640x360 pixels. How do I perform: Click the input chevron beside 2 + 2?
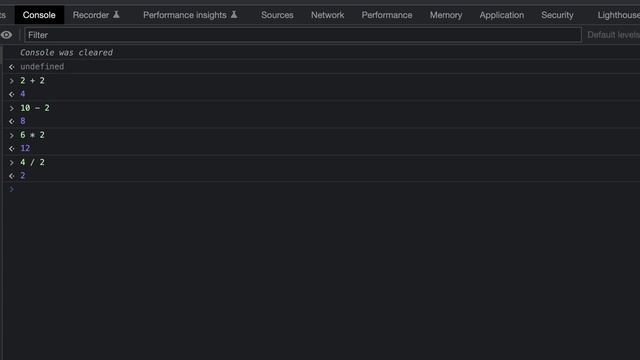(11, 81)
